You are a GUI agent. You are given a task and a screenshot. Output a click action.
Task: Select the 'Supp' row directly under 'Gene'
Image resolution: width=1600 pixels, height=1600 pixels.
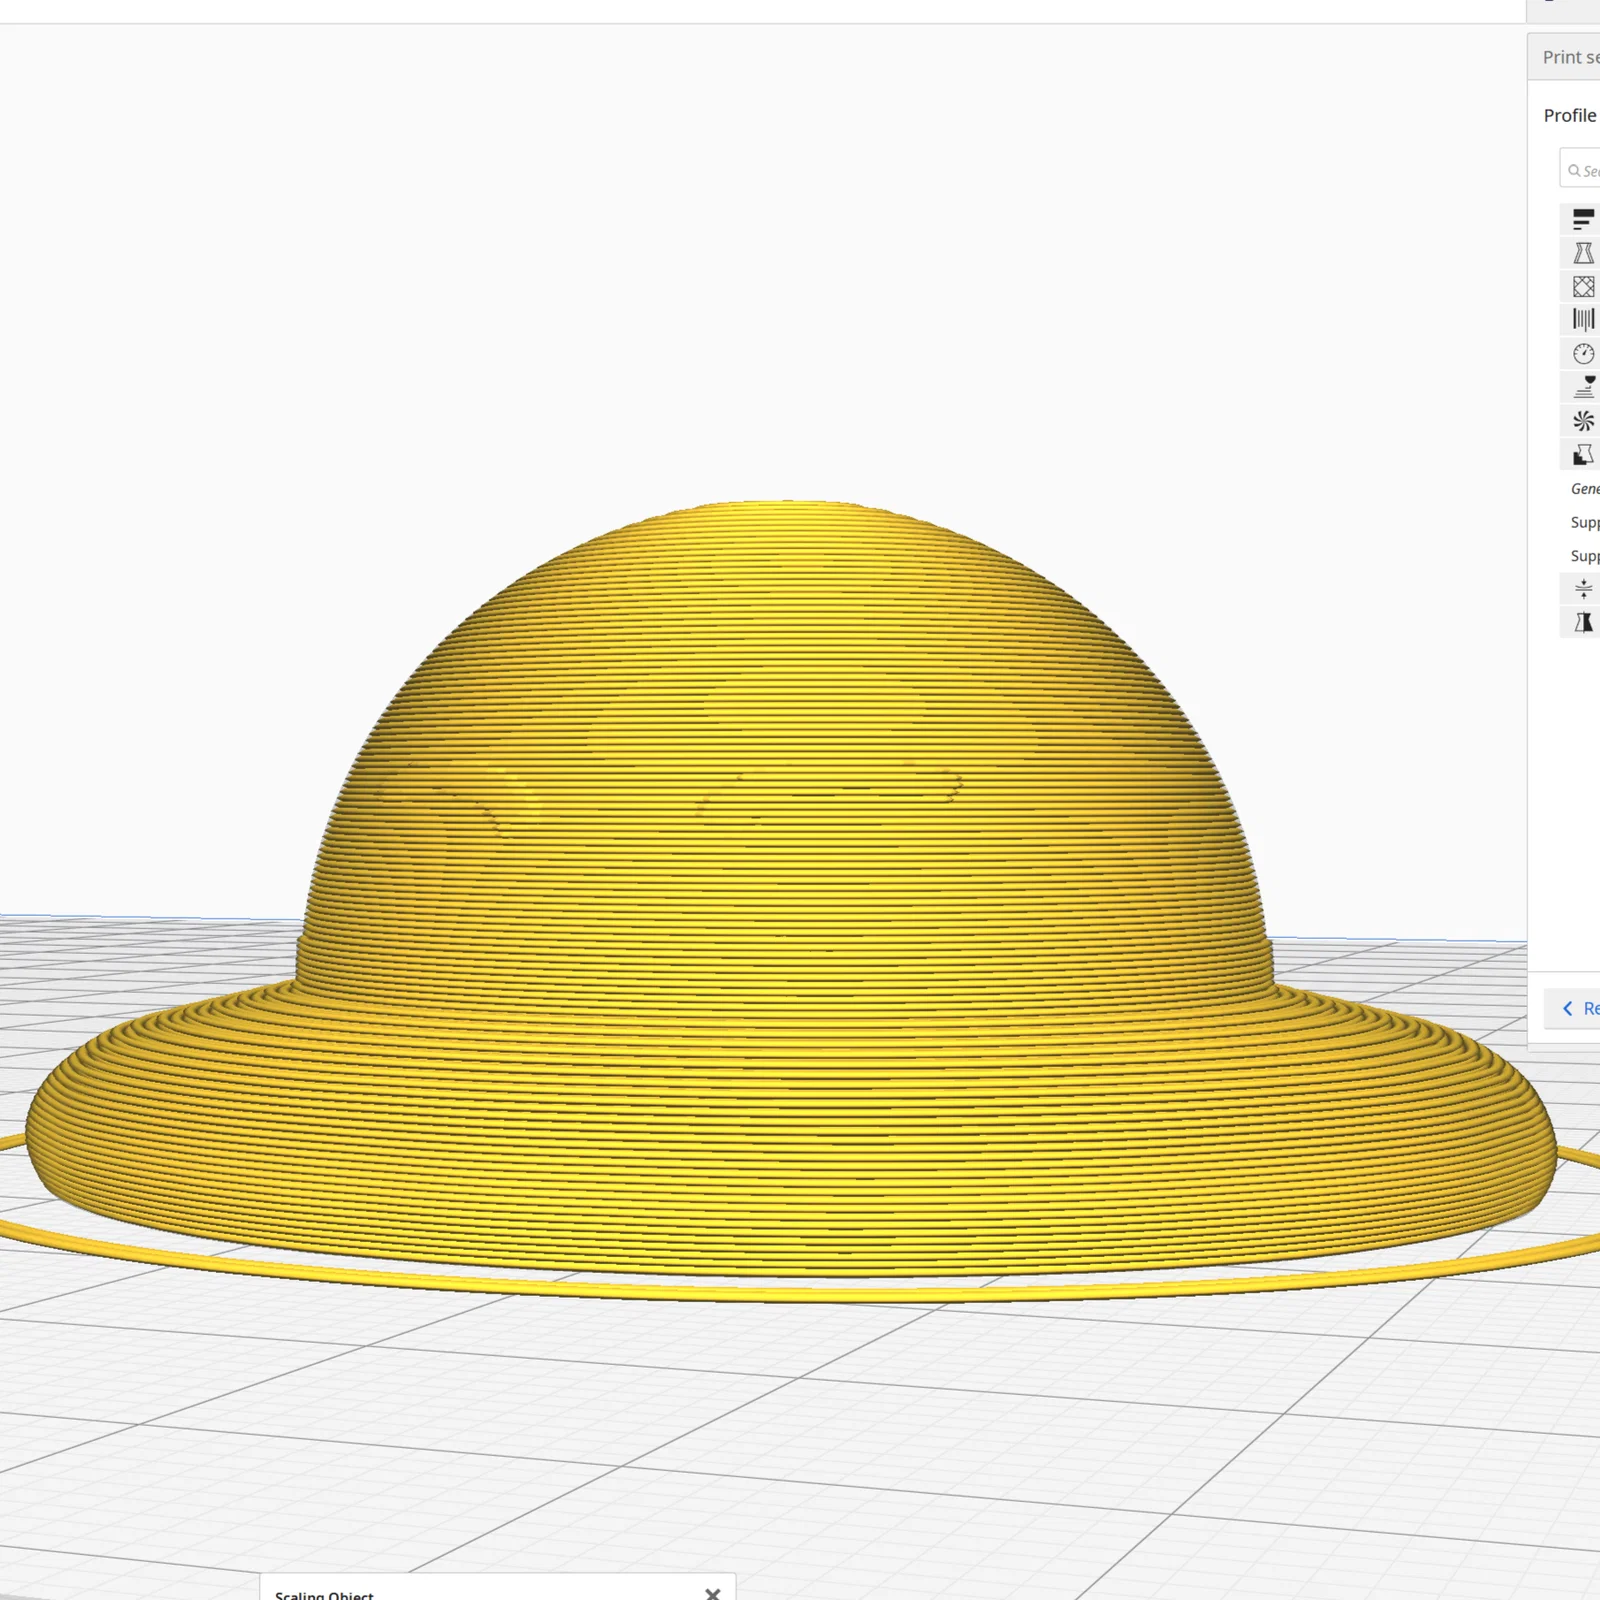[x=1584, y=522]
